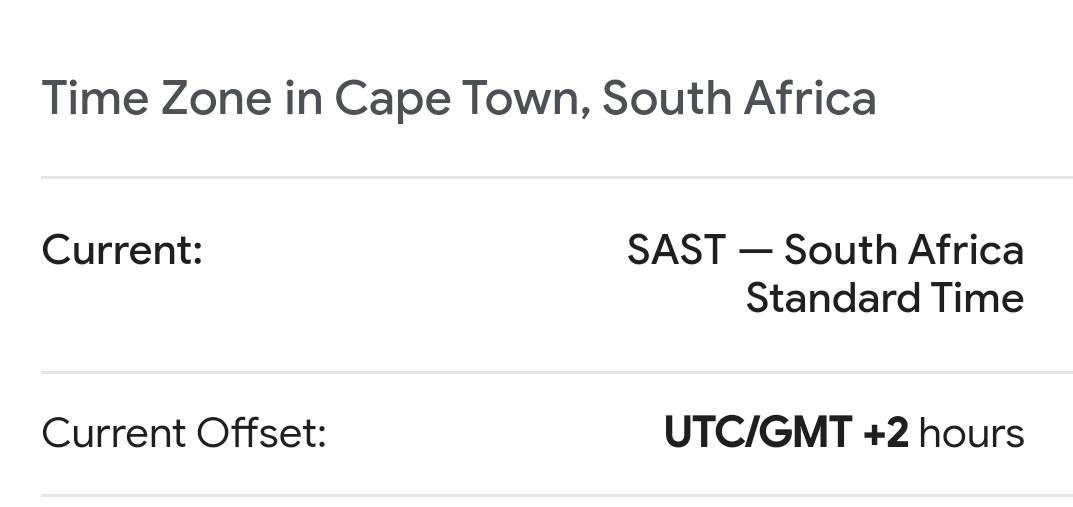
Task: Click "Time Zone" at start of heading
Action: (156, 99)
